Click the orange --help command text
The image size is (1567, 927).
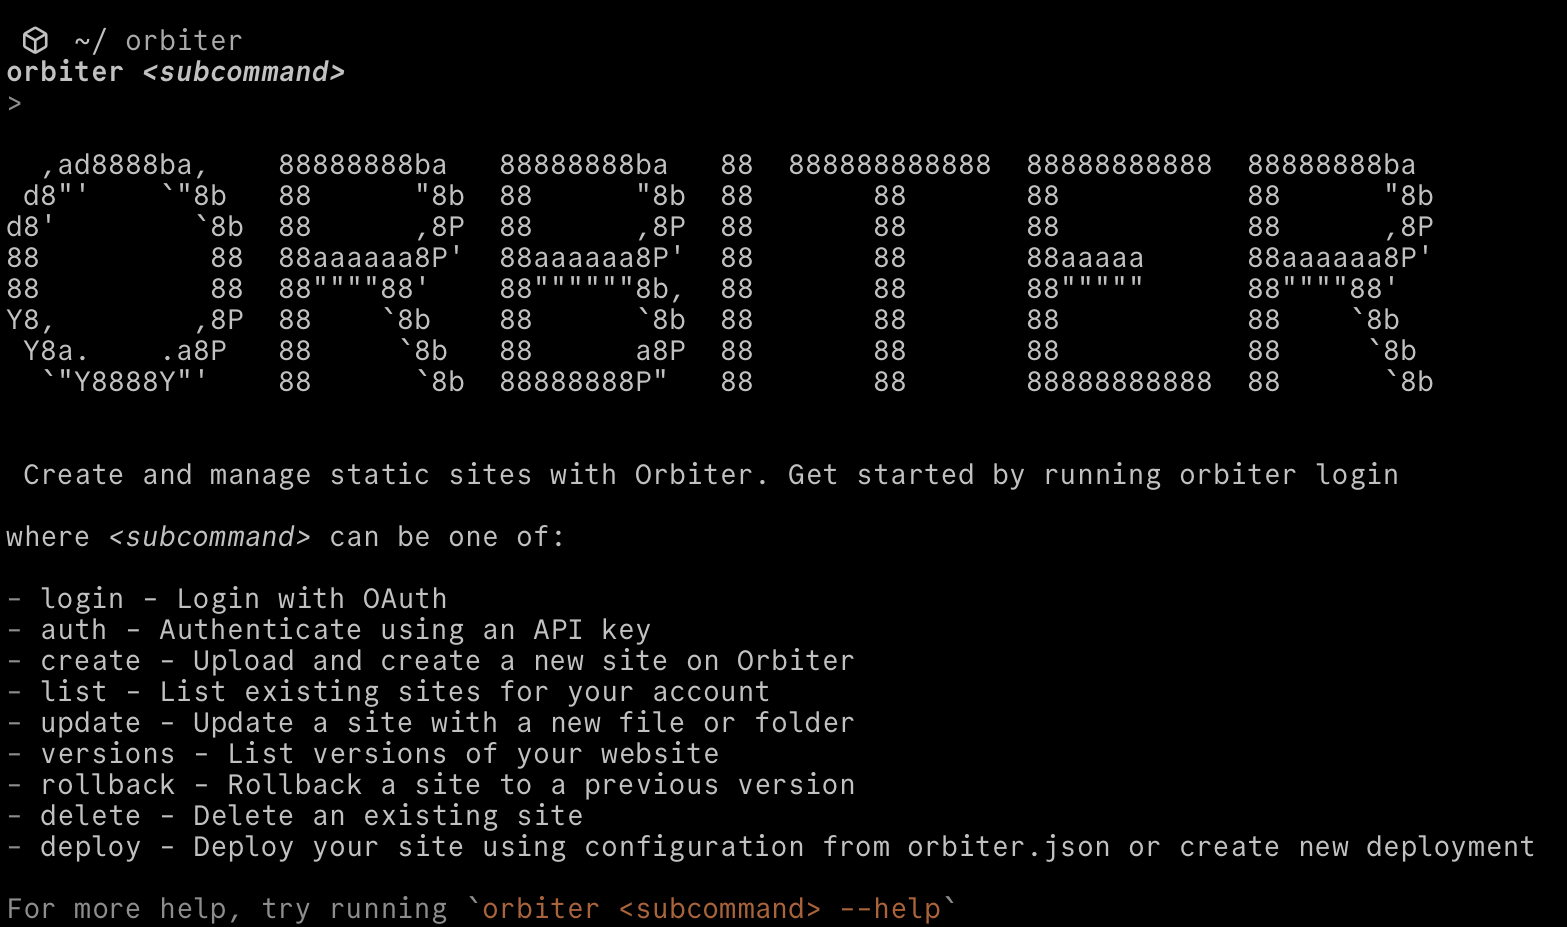[711, 909]
